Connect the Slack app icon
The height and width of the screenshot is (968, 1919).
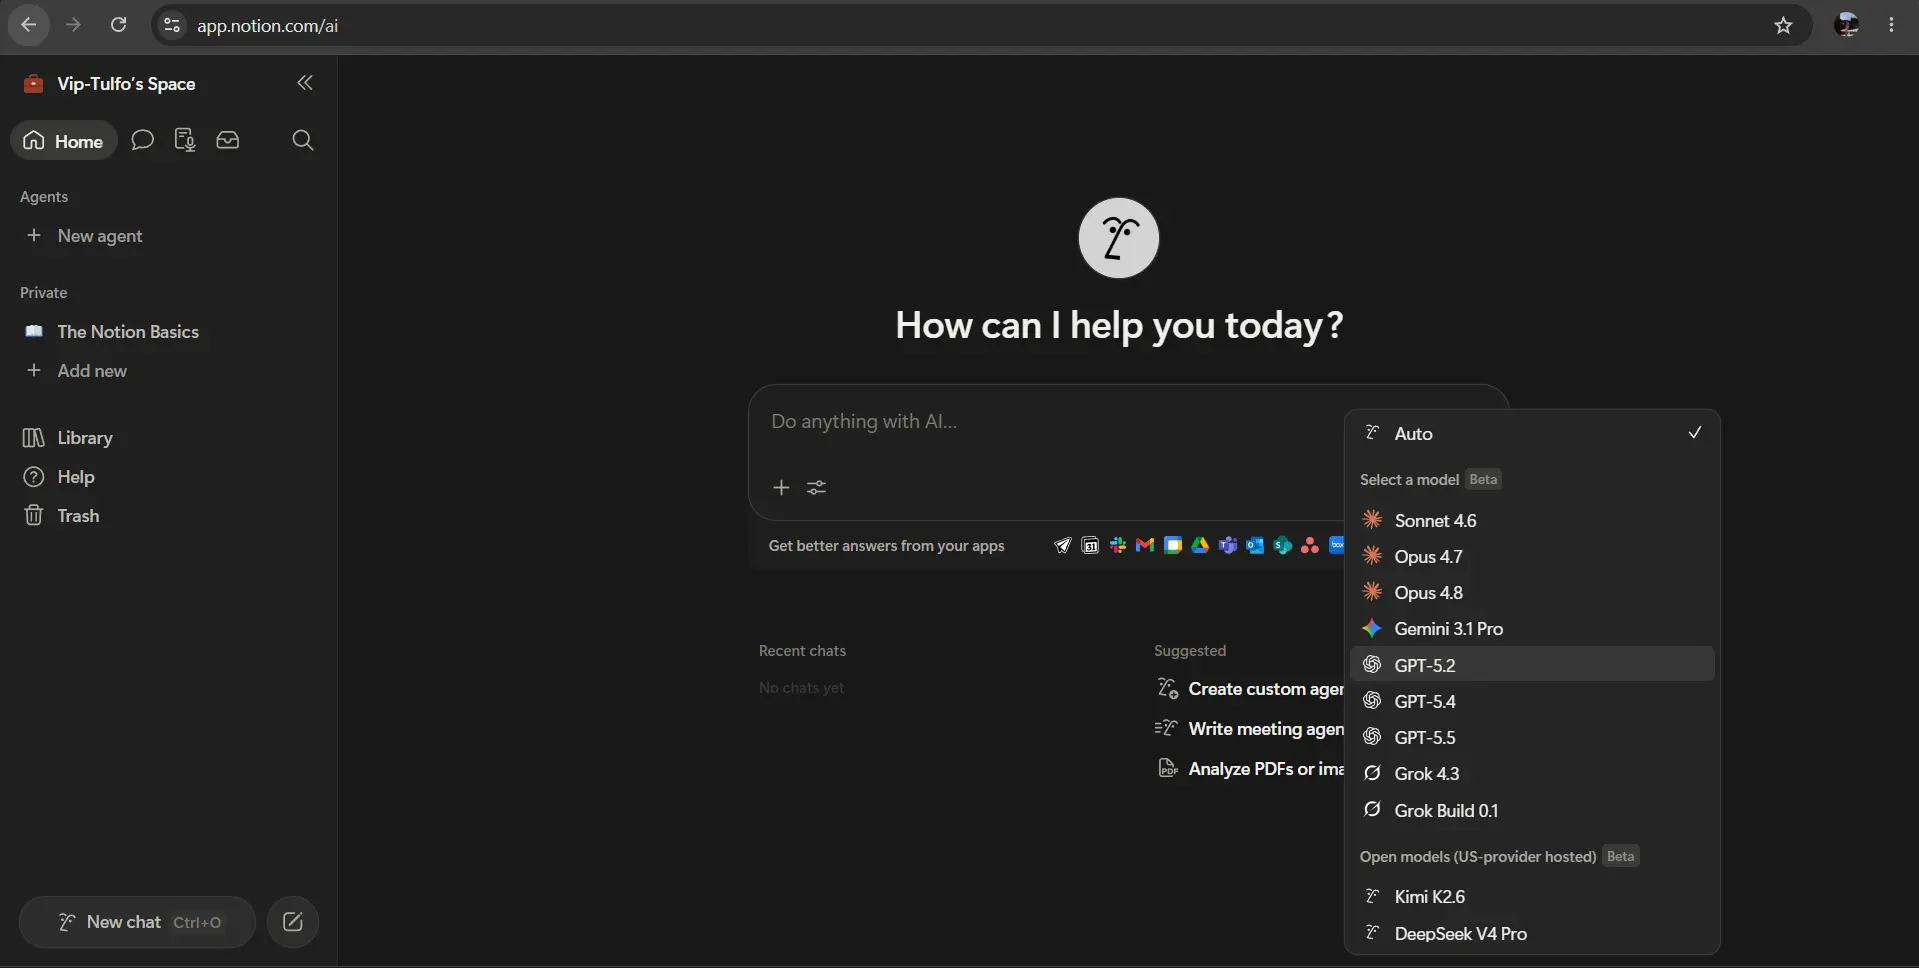tap(1118, 545)
